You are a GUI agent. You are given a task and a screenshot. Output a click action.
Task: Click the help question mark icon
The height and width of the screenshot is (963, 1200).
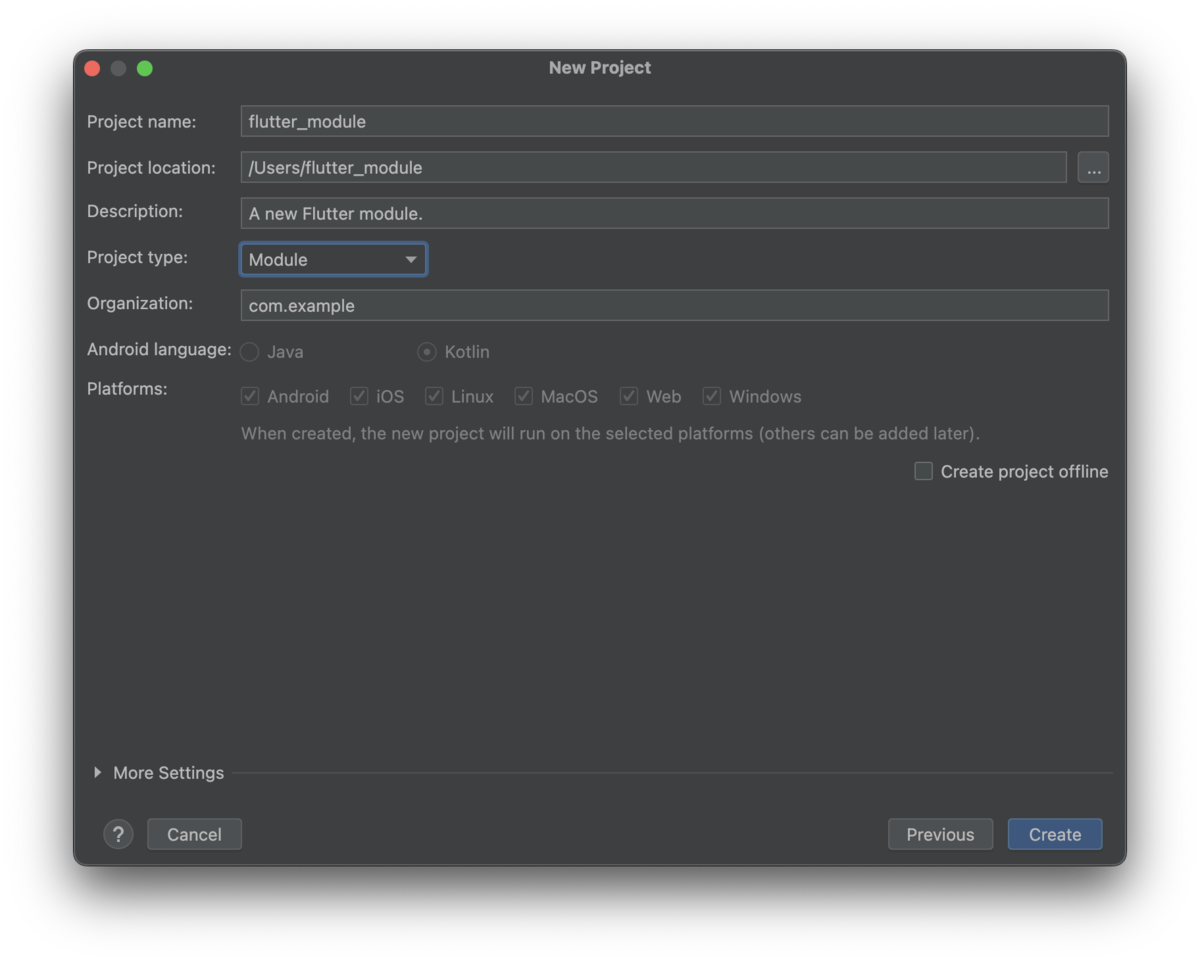pos(118,834)
